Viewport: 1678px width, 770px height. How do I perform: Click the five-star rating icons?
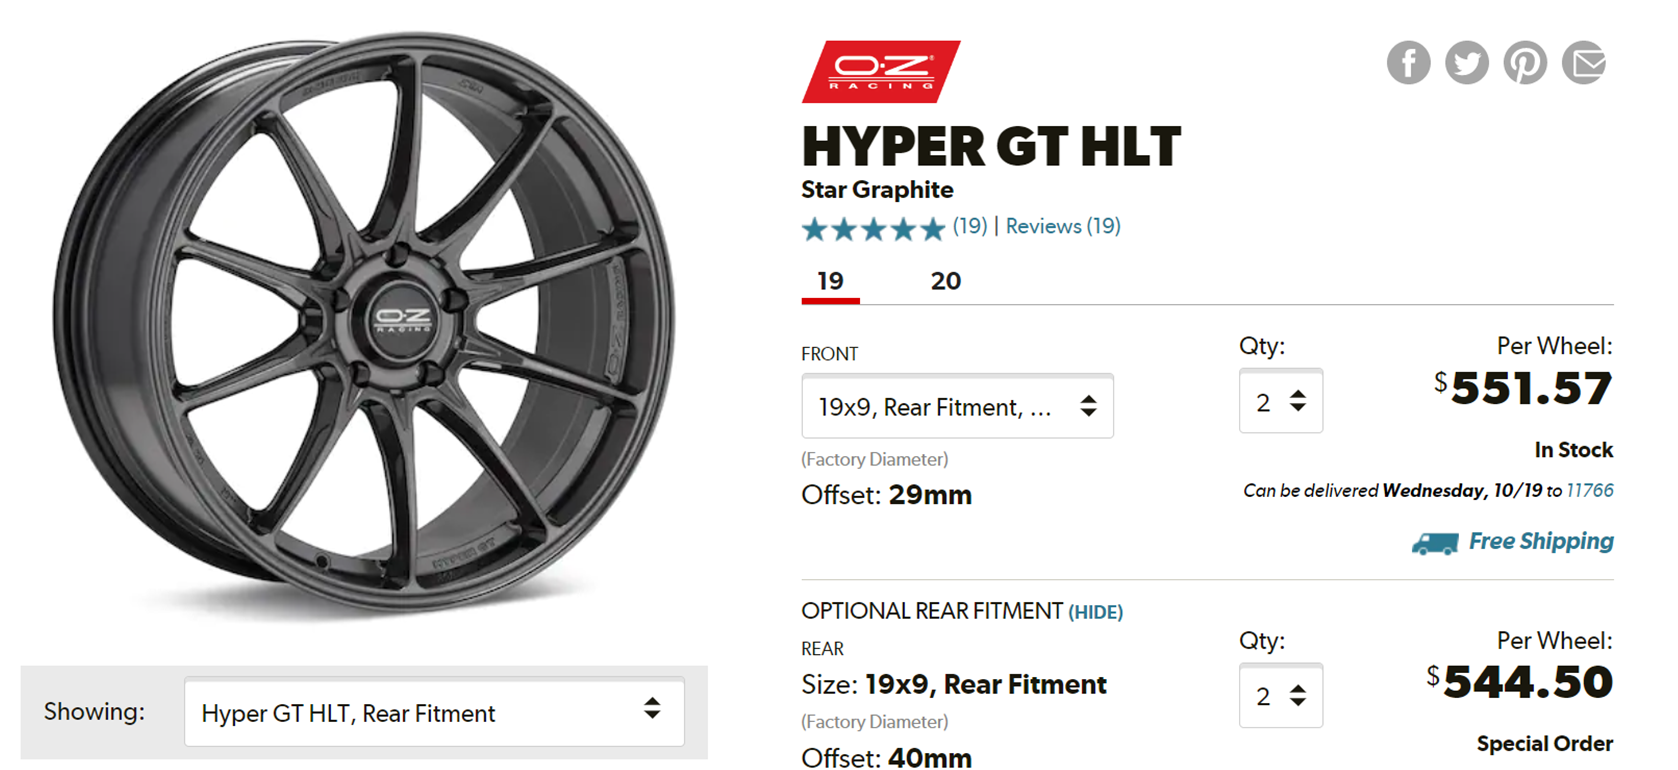click(873, 229)
